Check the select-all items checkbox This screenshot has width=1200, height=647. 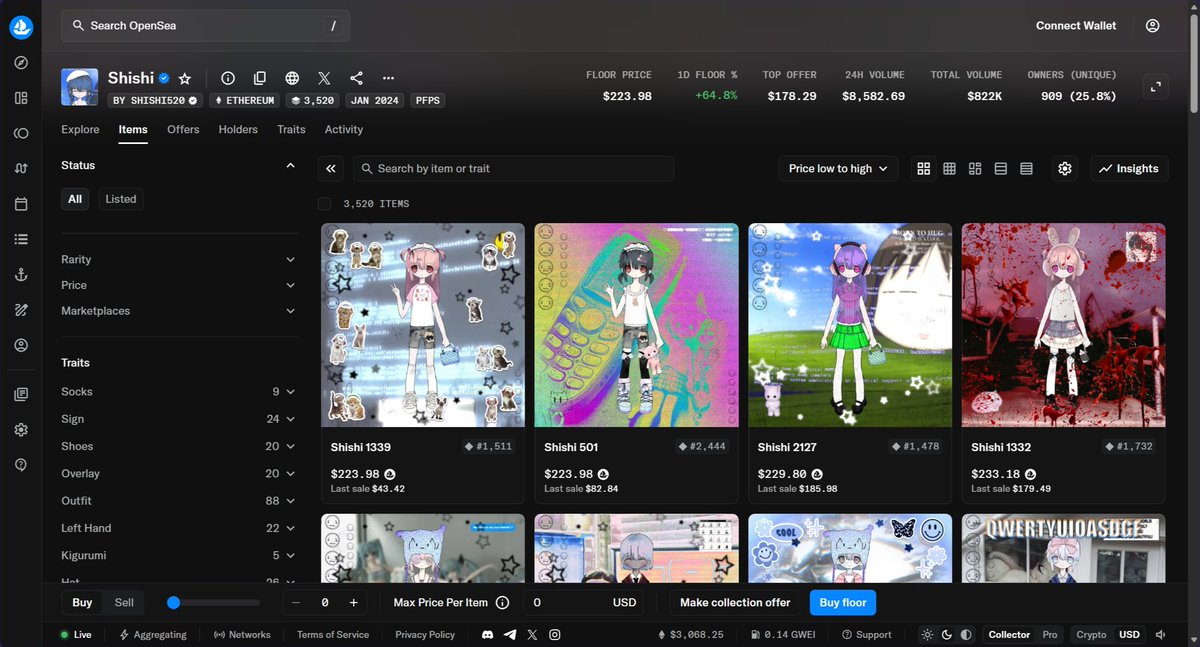tap(324, 204)
